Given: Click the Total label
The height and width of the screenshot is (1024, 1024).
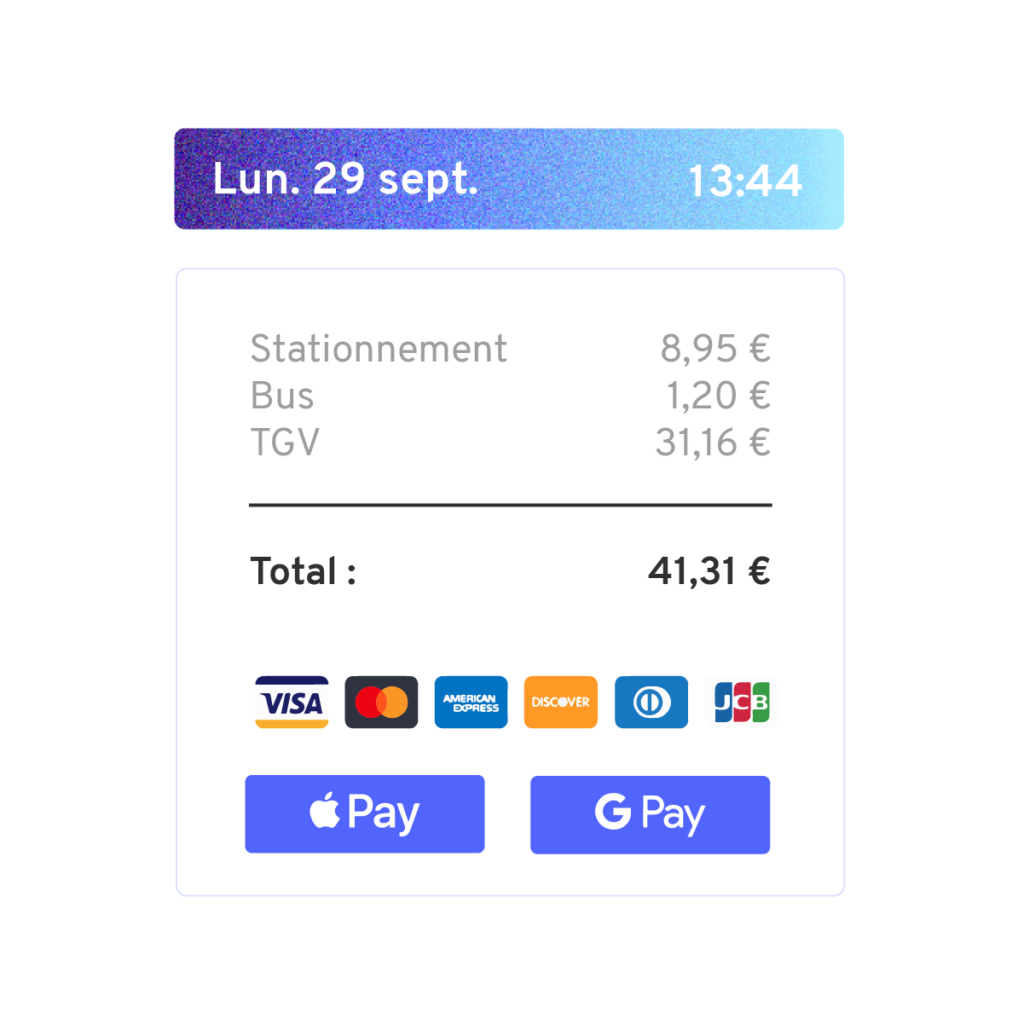Looking at the screenshot, I should point(303,571).
